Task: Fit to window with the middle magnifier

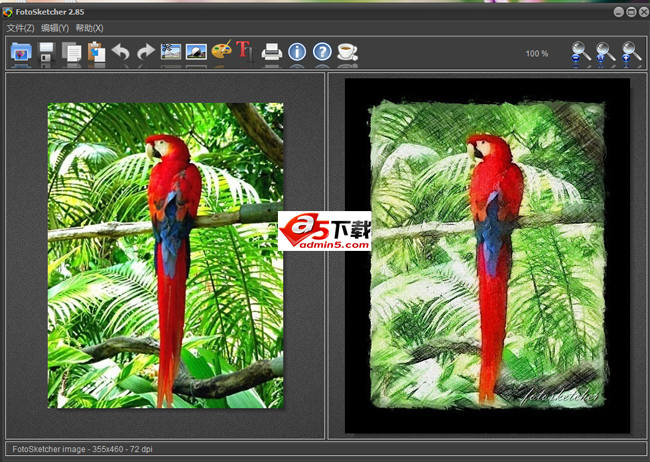Action: [606, 52]
